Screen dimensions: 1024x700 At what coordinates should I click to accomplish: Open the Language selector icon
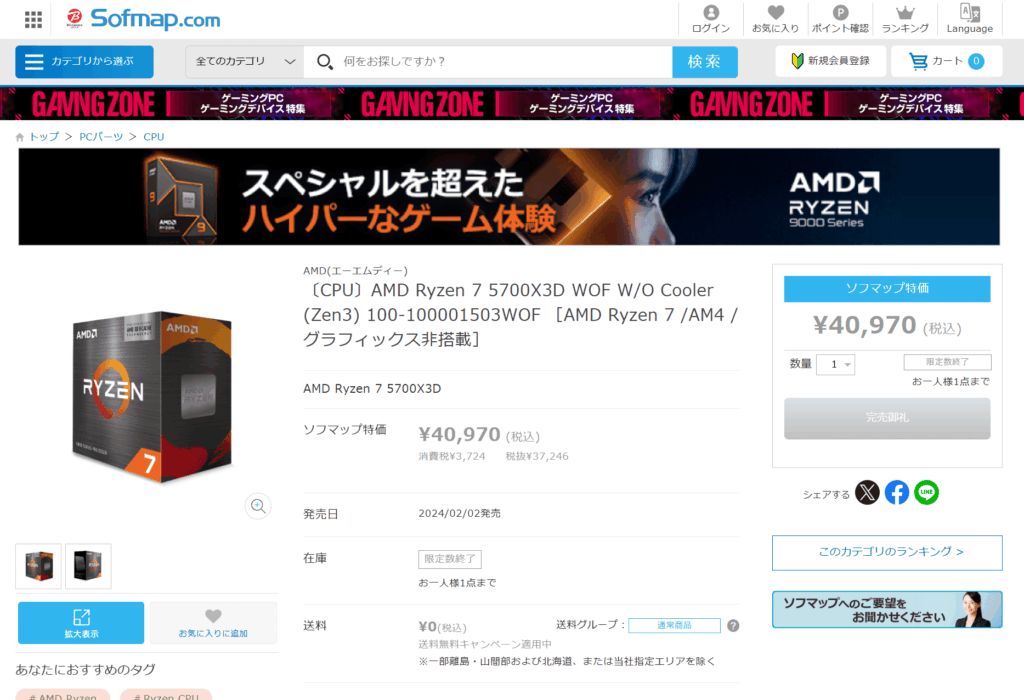tap(970, 19)
